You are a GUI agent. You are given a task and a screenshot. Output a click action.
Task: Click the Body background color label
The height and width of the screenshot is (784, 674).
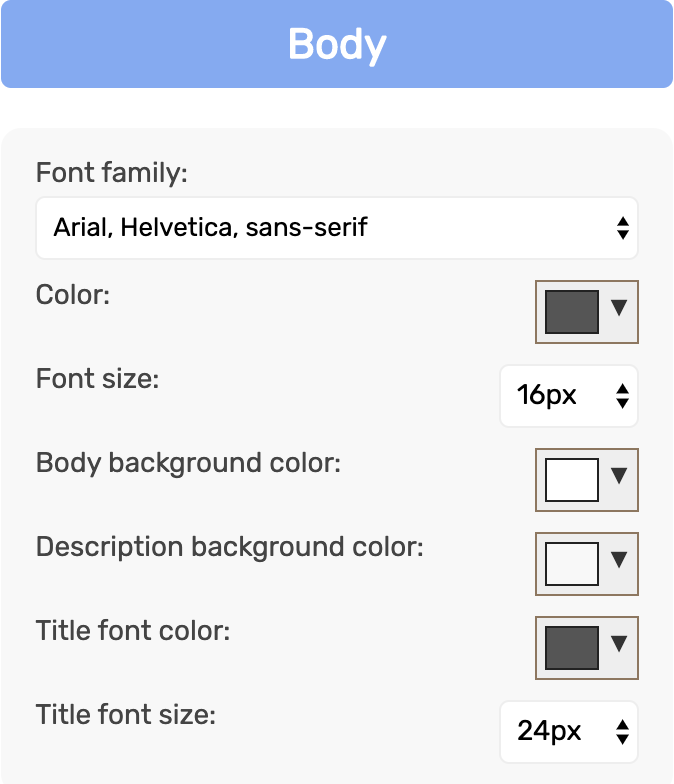188,463
